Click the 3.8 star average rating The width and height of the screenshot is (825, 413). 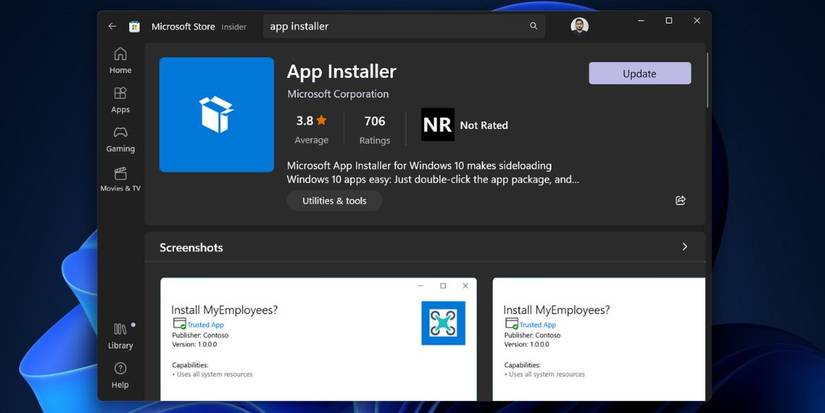click(x=311, y=129)
